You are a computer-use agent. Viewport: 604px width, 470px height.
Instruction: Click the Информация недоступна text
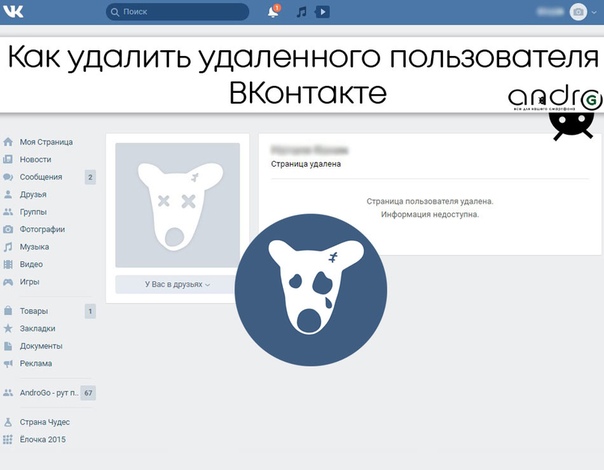pos(430,214)
